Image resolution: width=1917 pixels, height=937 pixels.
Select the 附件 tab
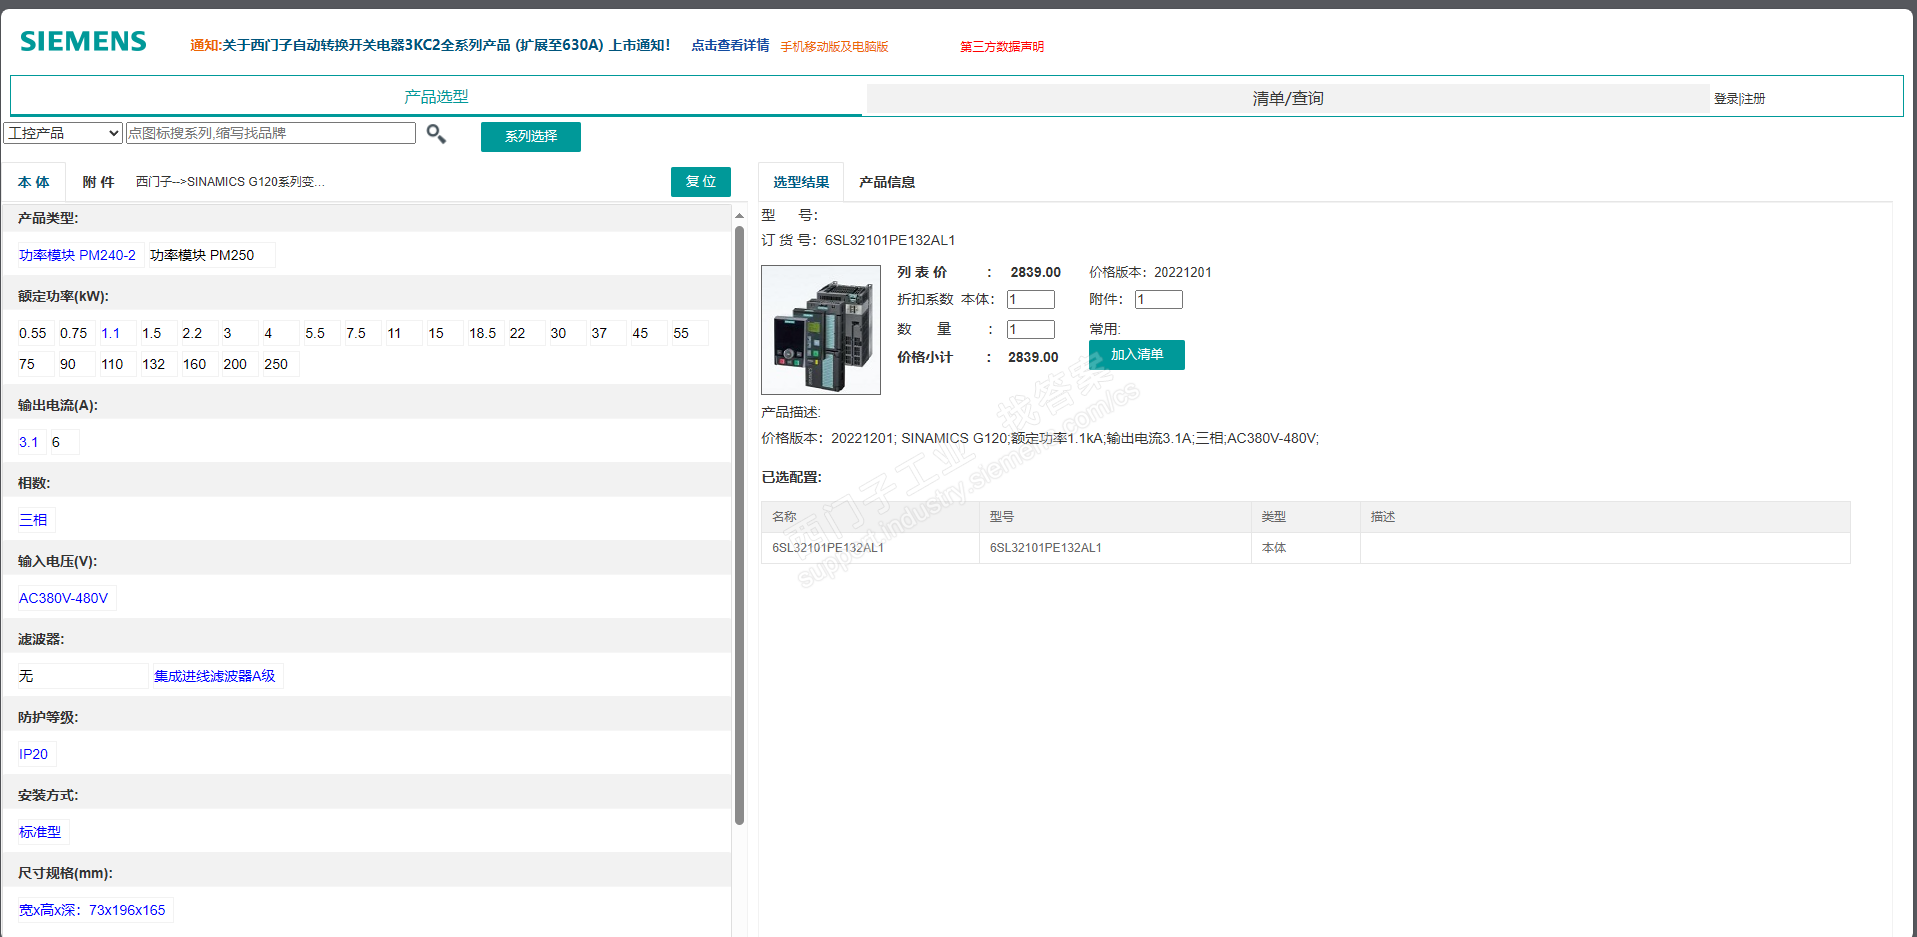pos(98,182)
